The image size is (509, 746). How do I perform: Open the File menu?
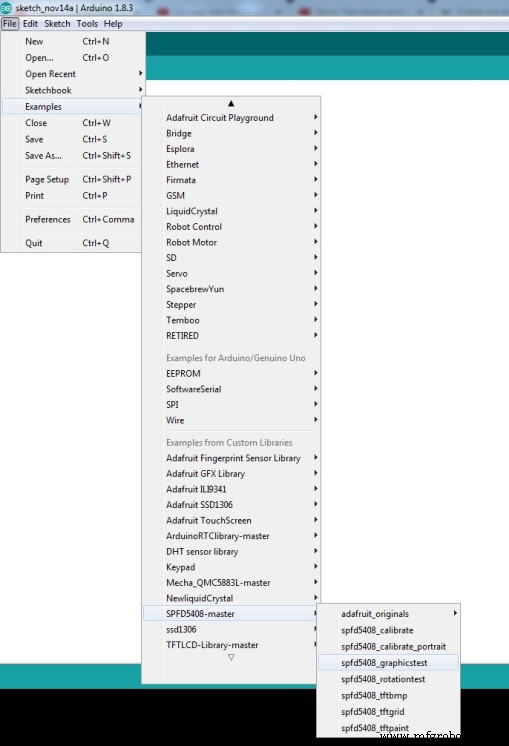[x=10, y=23]
